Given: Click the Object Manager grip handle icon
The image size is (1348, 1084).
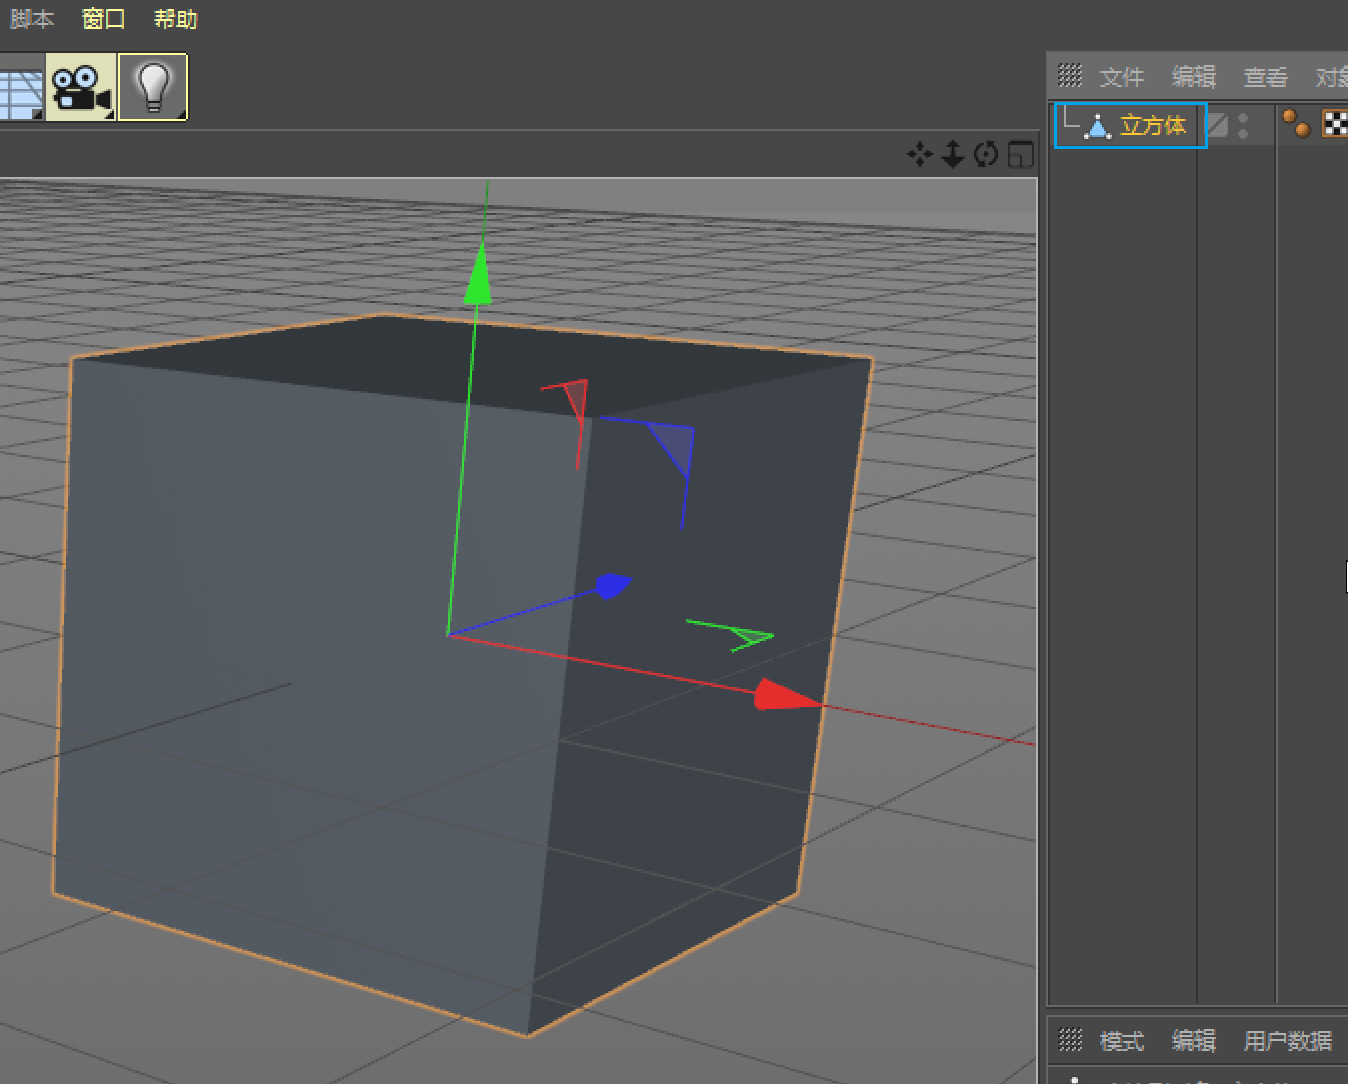Looking at the screenshot, I should pos(1070,75).
